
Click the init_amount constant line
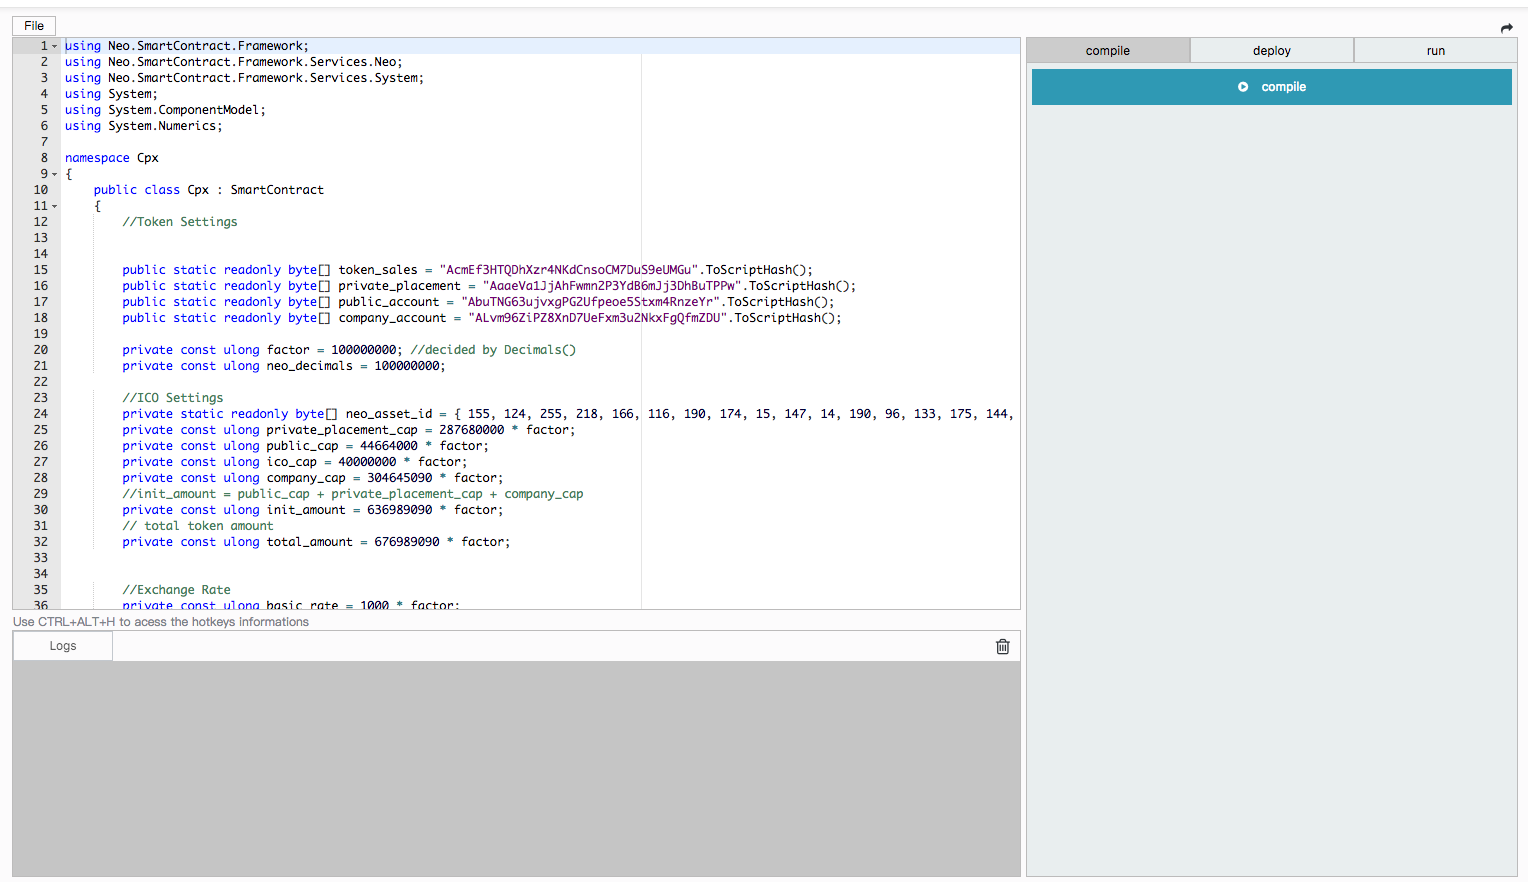point(313,510)
